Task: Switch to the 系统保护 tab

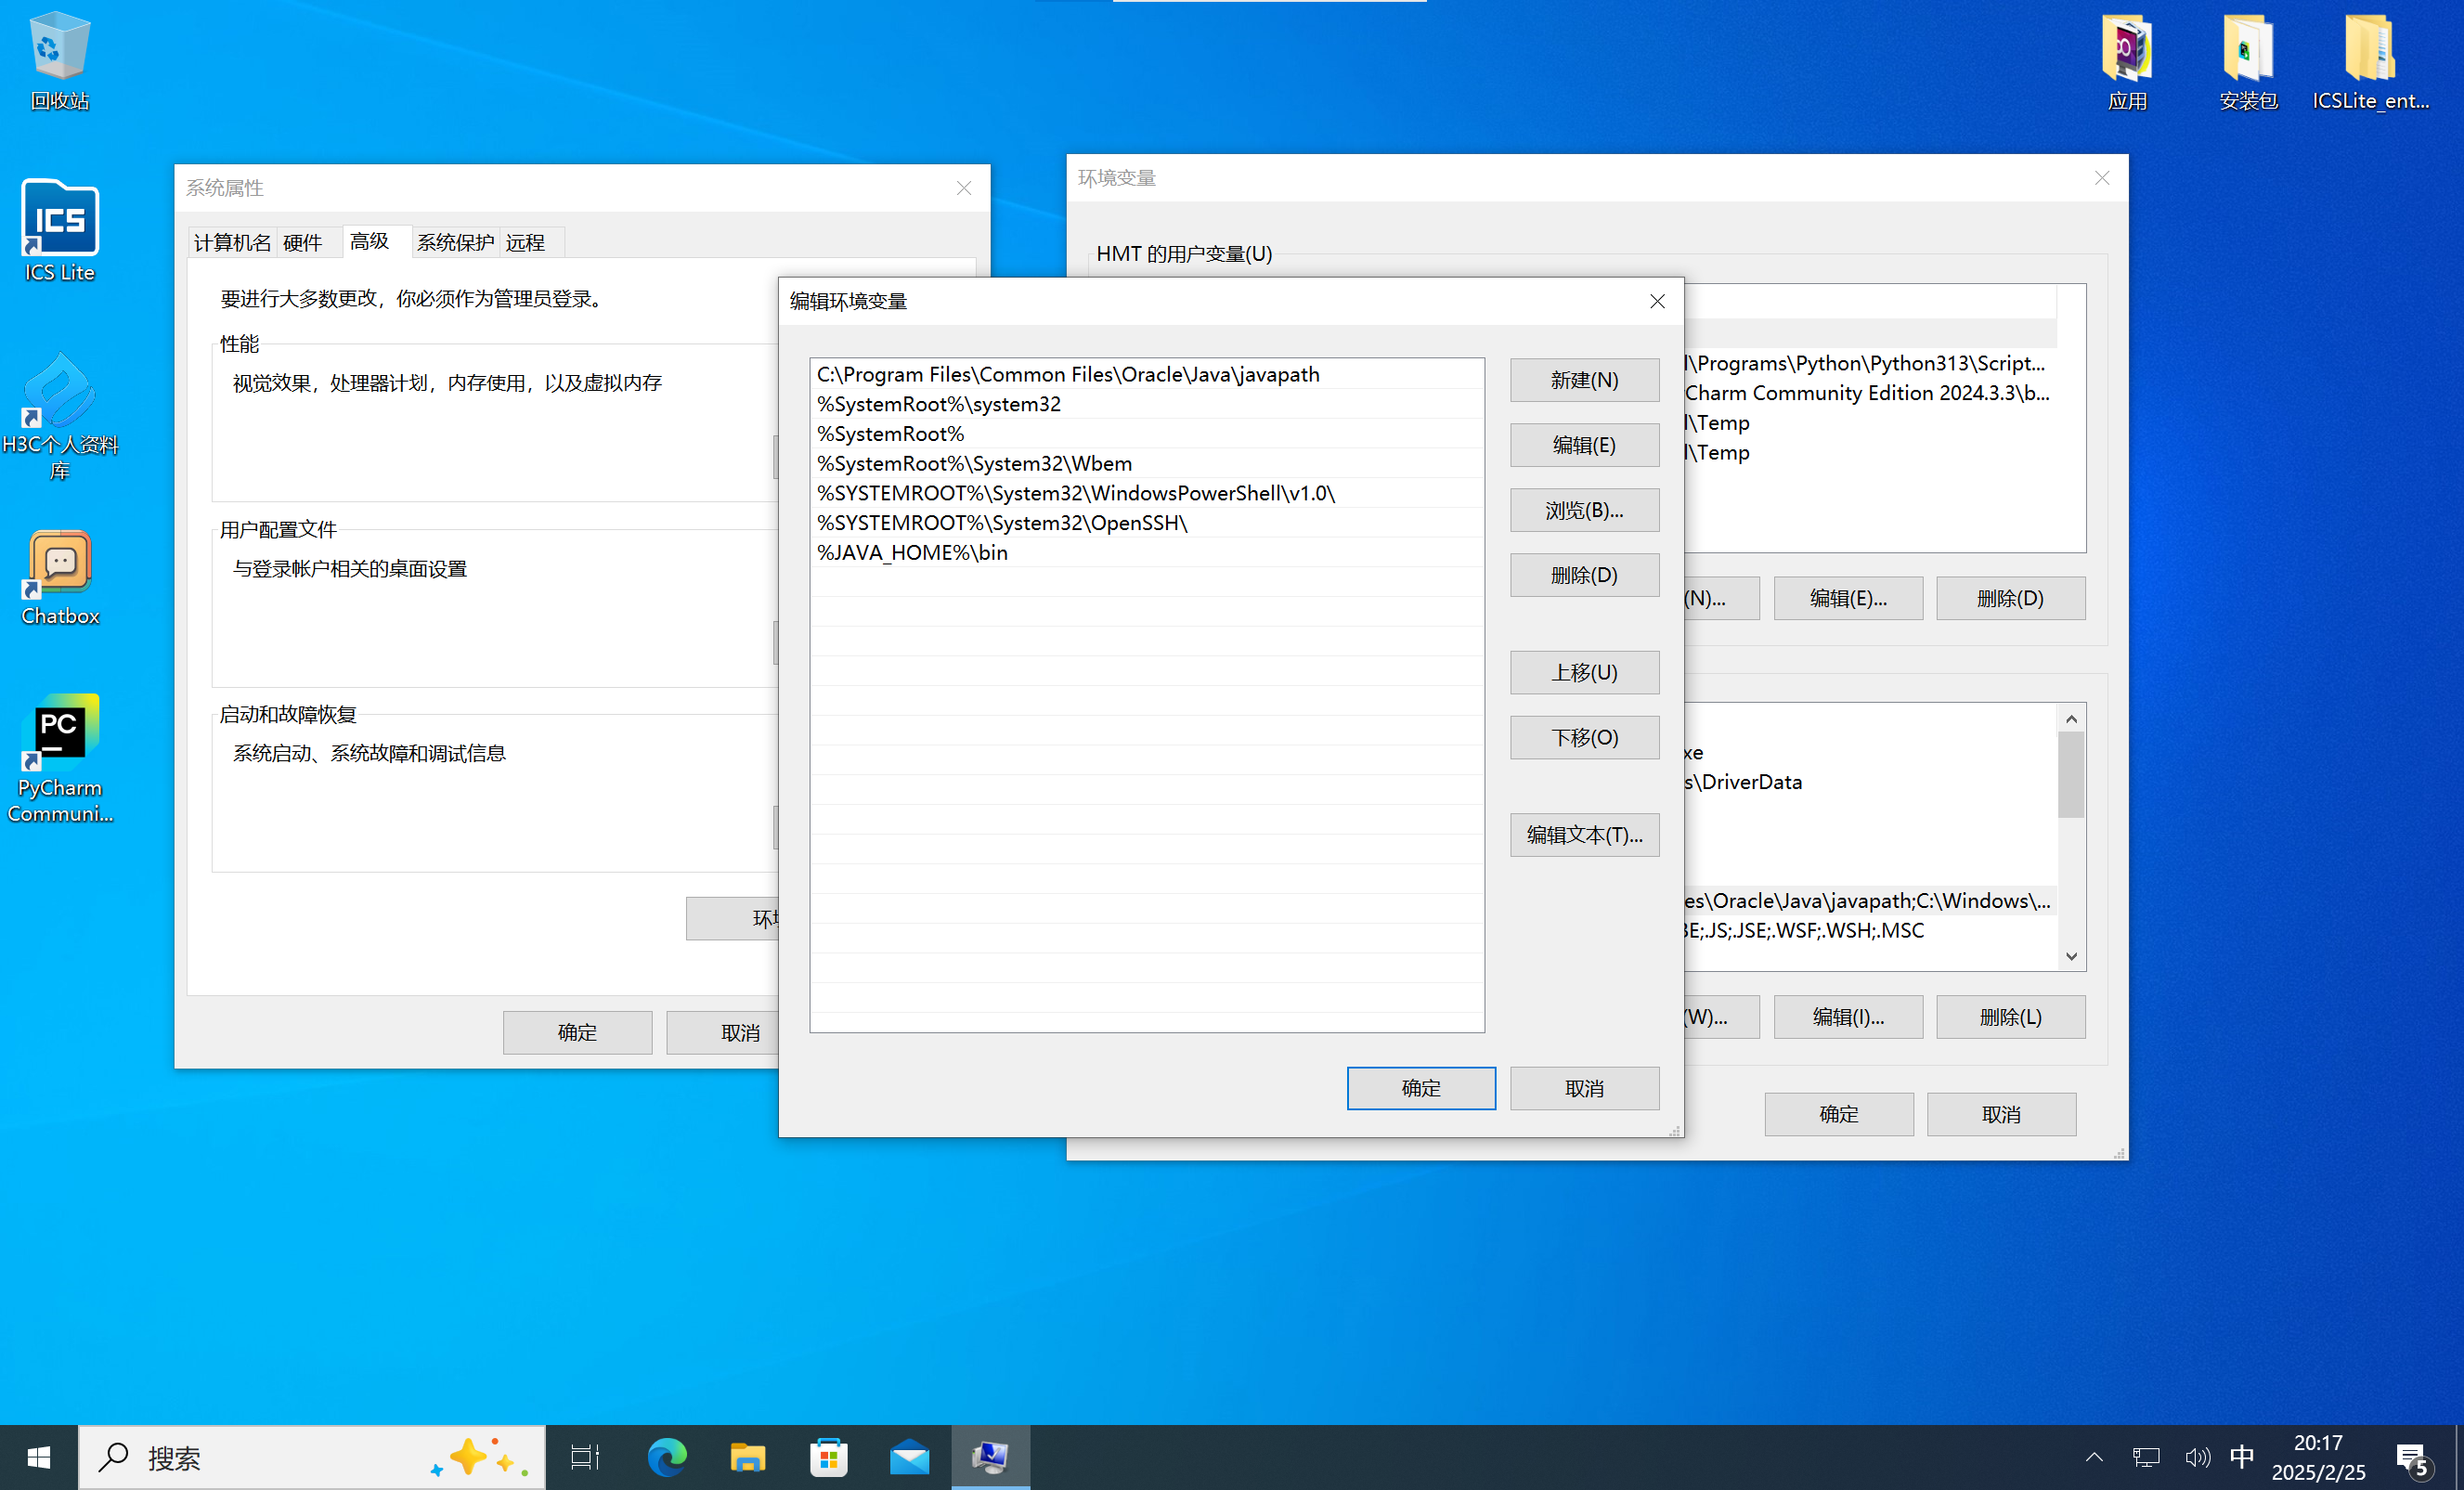Action: coord(454,242)
